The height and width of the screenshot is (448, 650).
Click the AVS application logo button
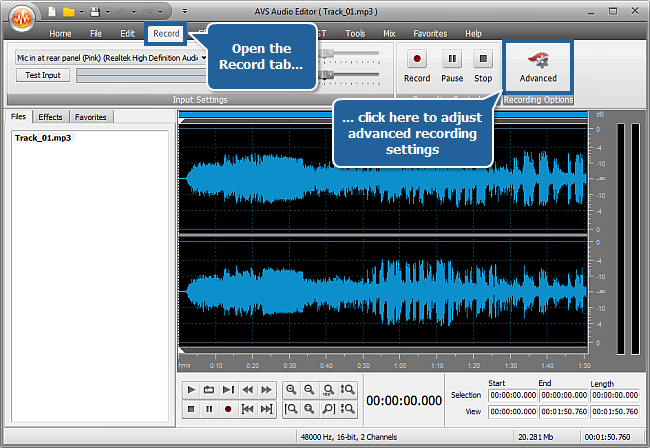point(21,18)
